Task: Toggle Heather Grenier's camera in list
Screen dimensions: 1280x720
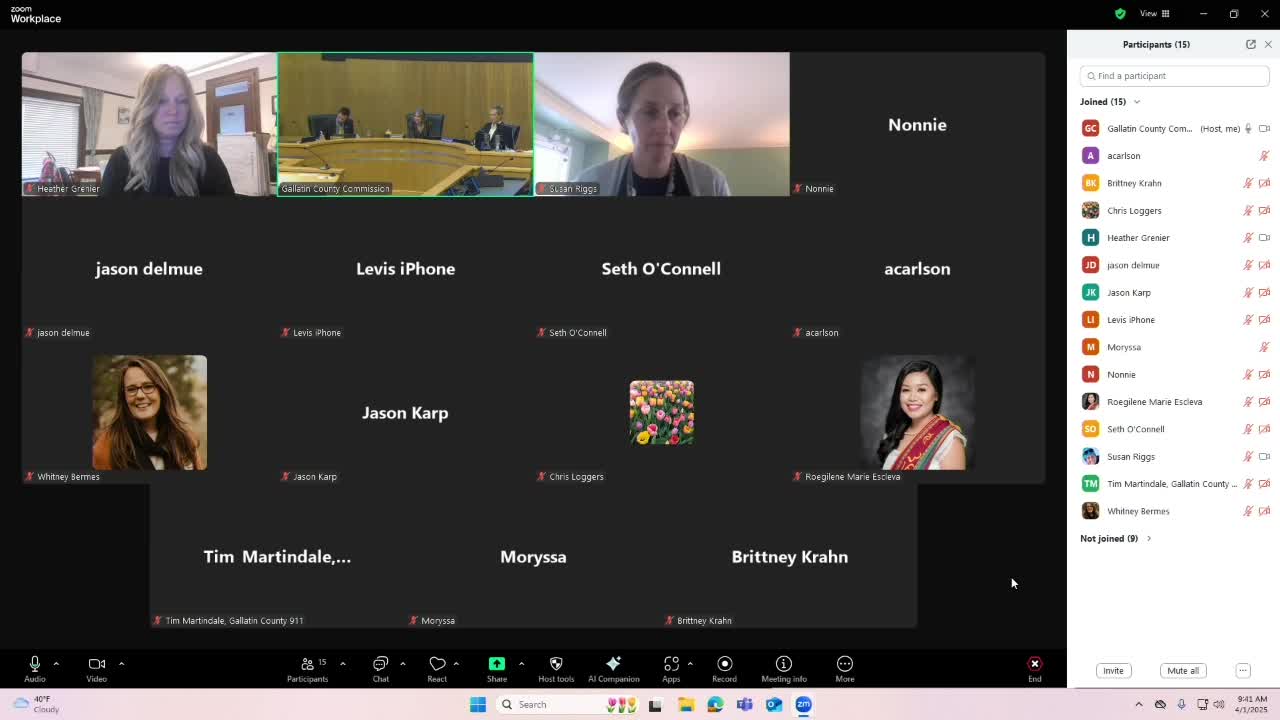Action: pos(1264,238)
